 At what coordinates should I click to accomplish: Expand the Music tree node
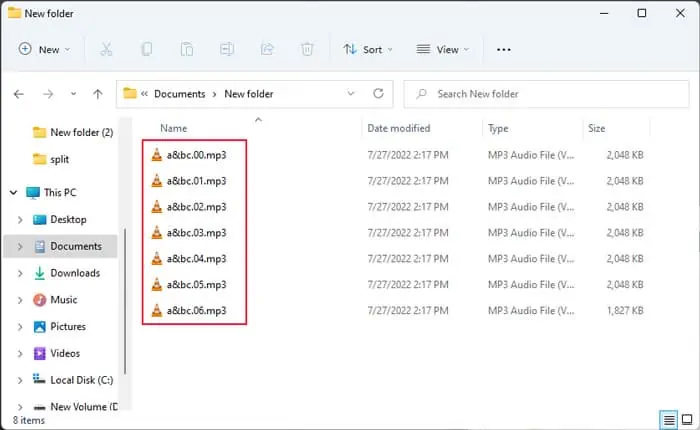(20, 300)
